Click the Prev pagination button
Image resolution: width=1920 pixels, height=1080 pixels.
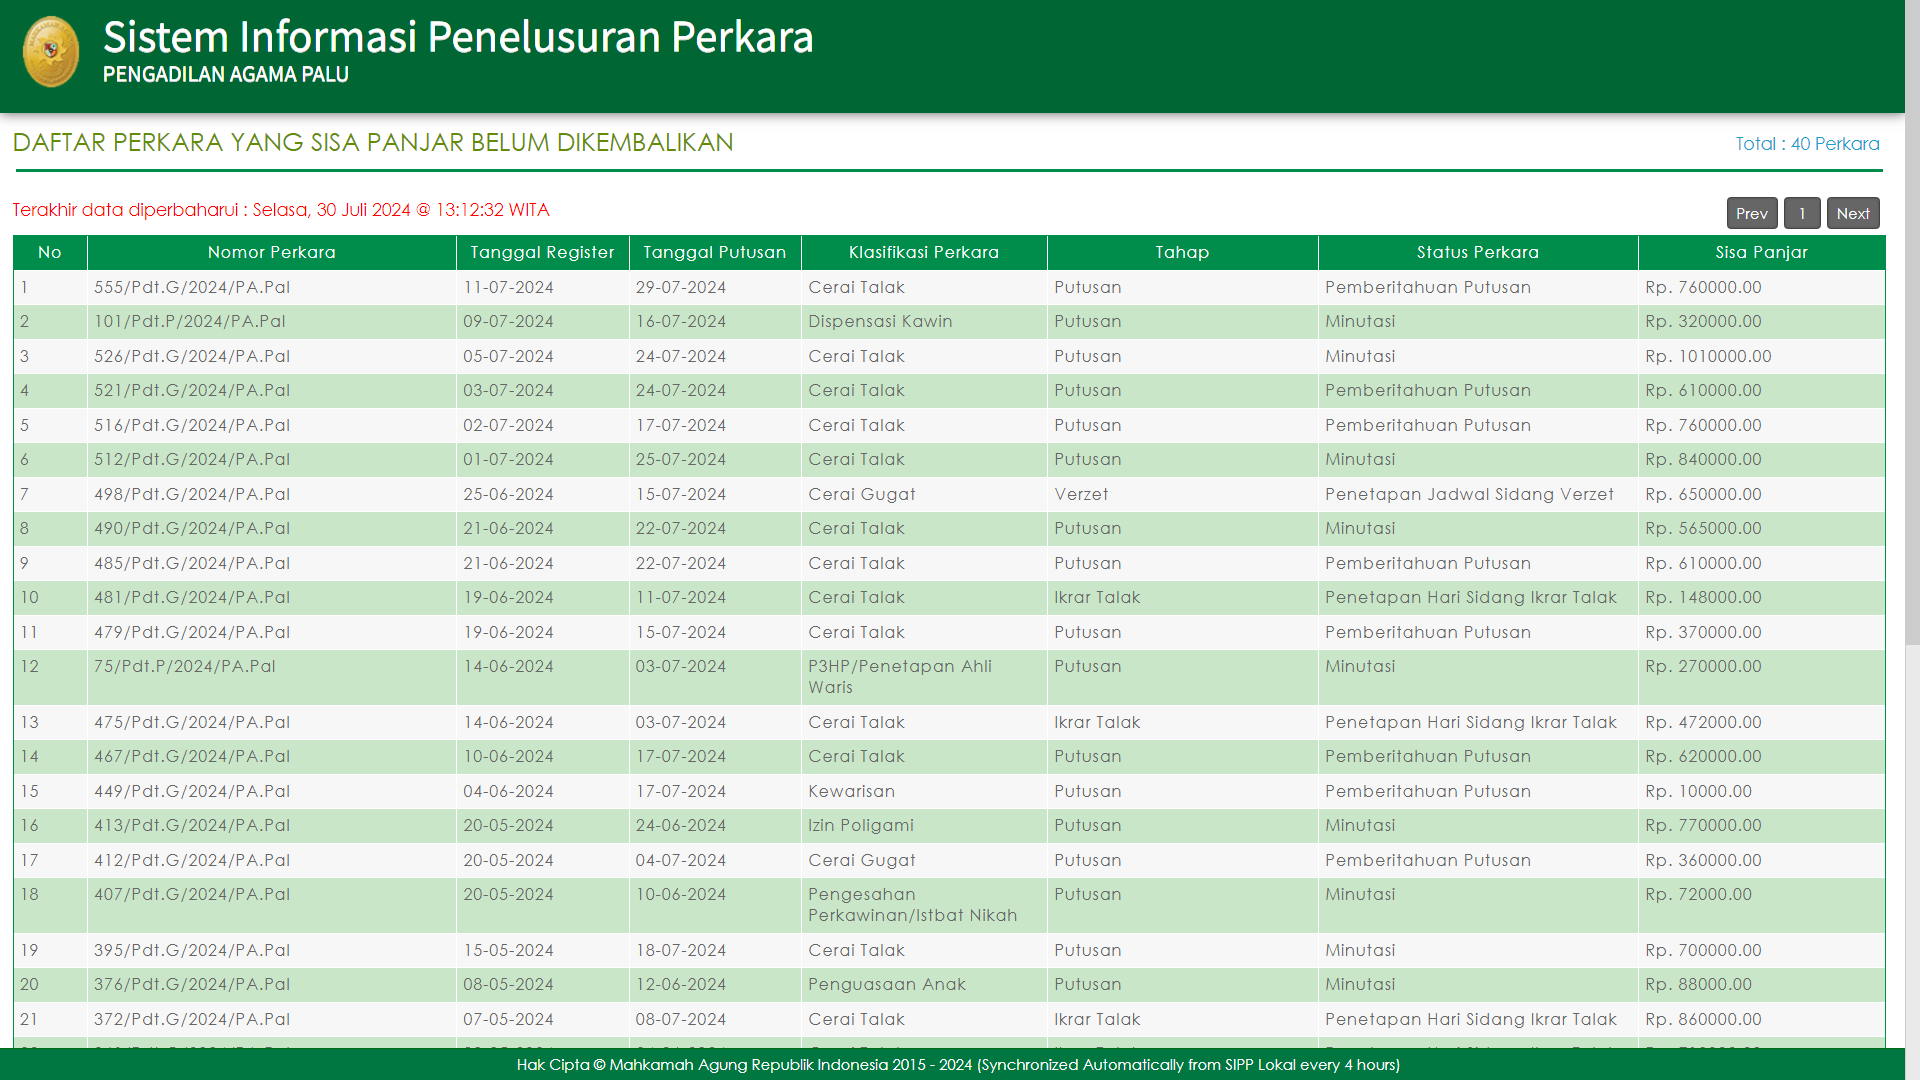pos(1751,213)
